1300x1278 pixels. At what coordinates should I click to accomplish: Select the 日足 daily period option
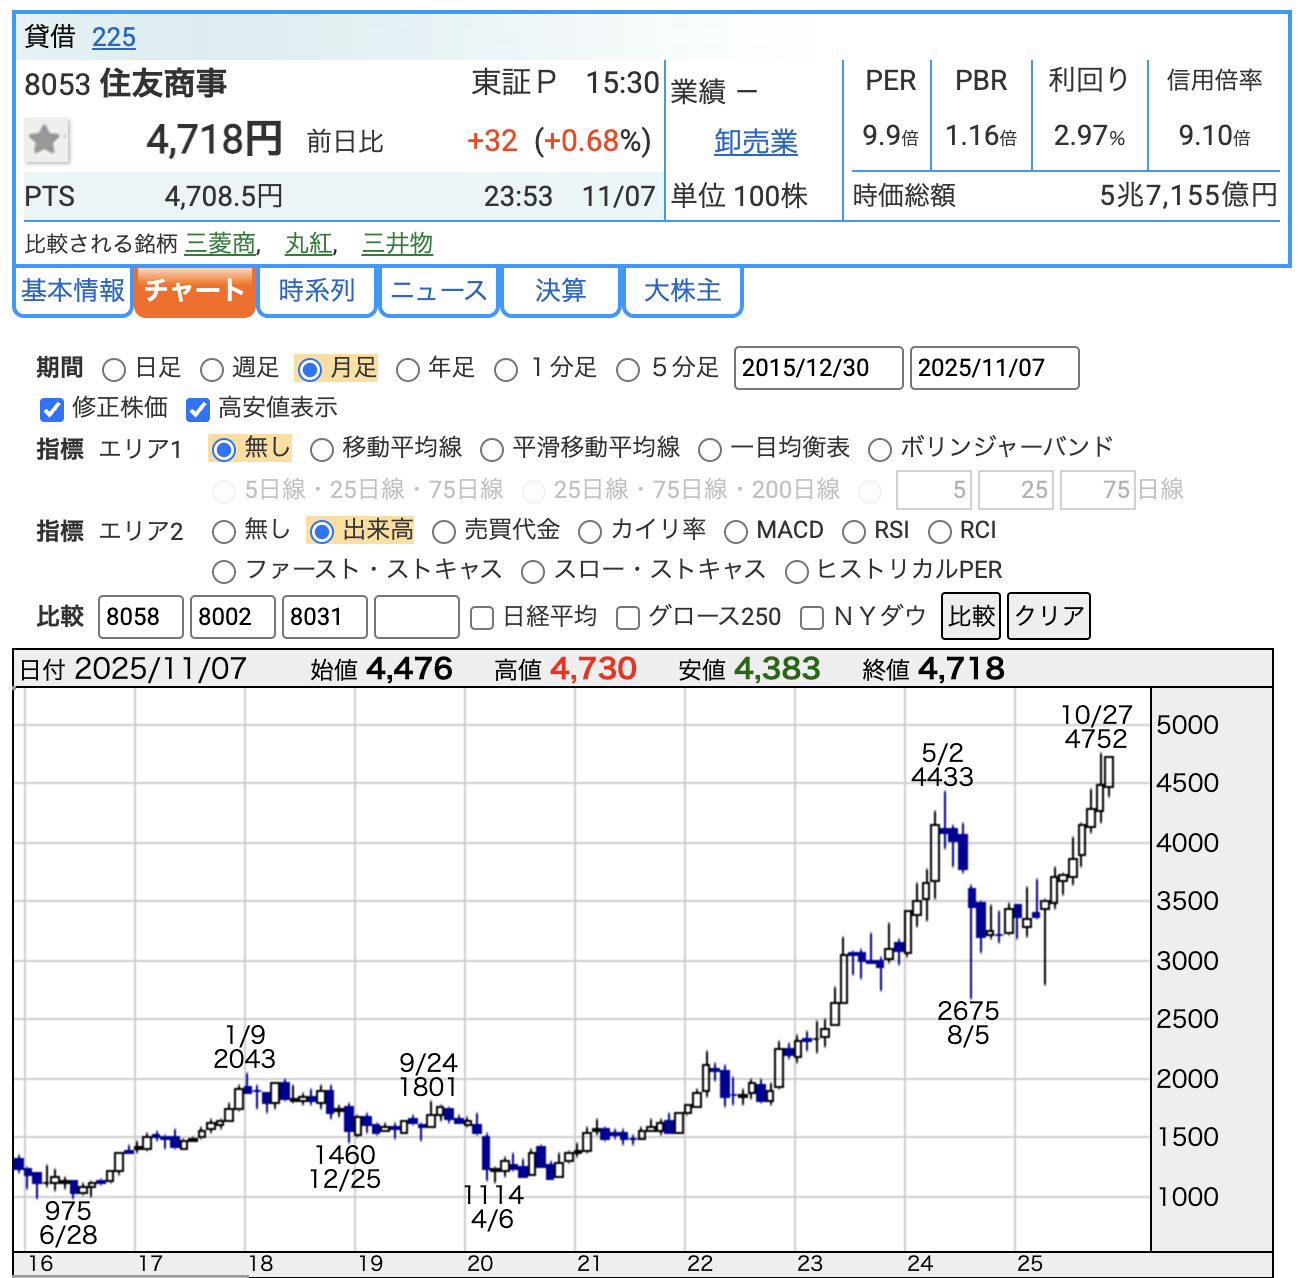coord(114,370)
